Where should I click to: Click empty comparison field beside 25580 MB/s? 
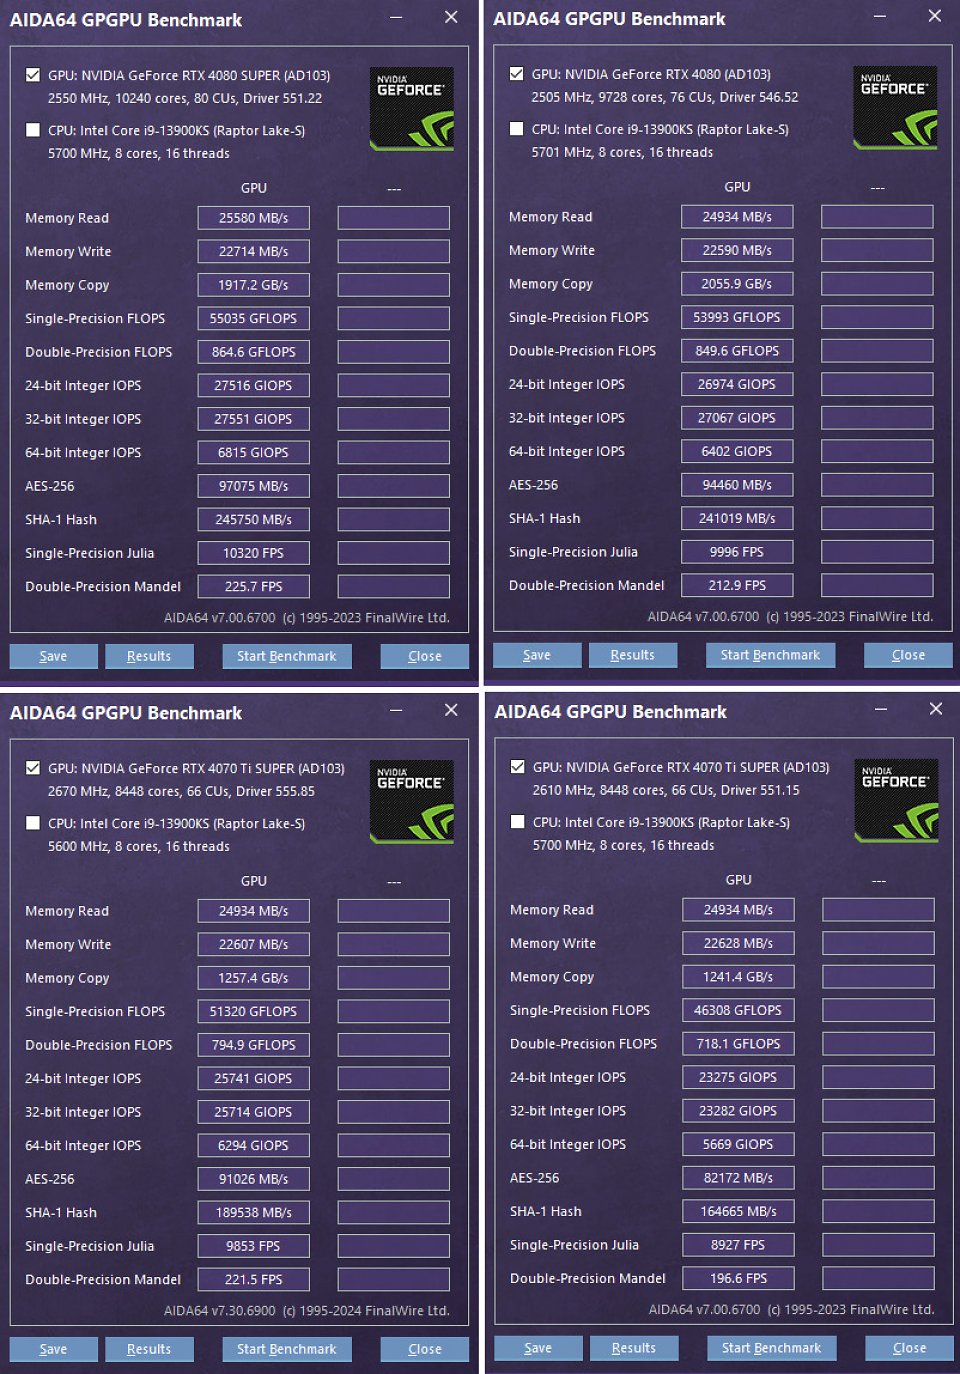click(394, 218)
